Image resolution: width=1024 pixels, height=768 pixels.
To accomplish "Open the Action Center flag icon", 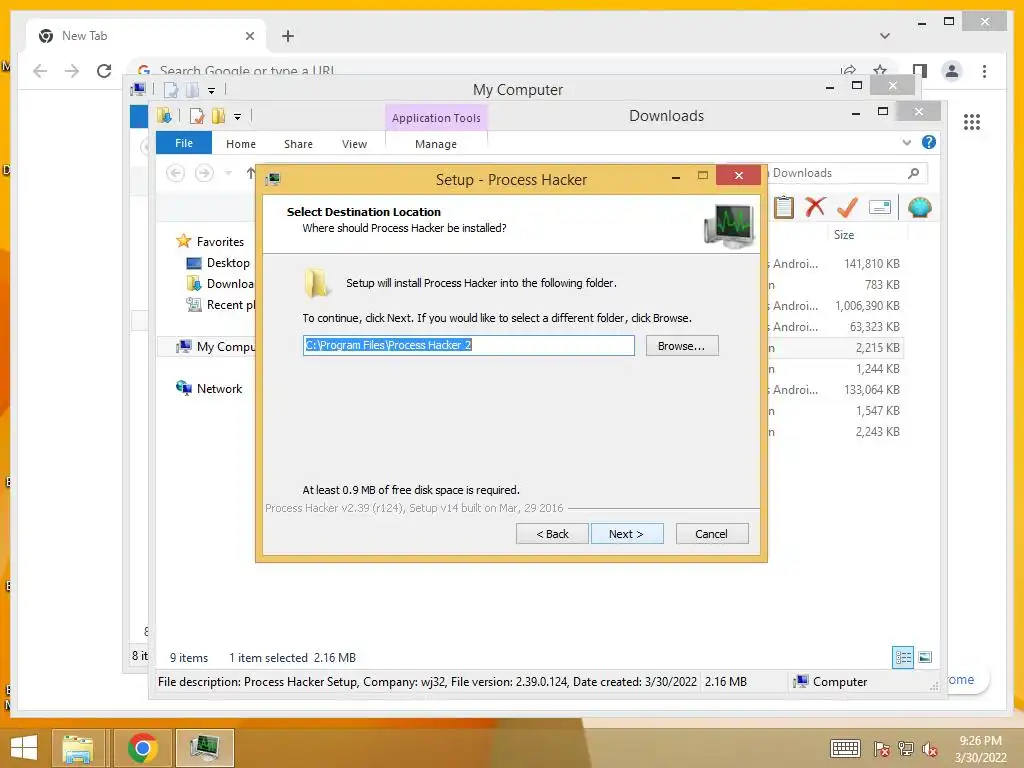I will [x=881, y=748].
